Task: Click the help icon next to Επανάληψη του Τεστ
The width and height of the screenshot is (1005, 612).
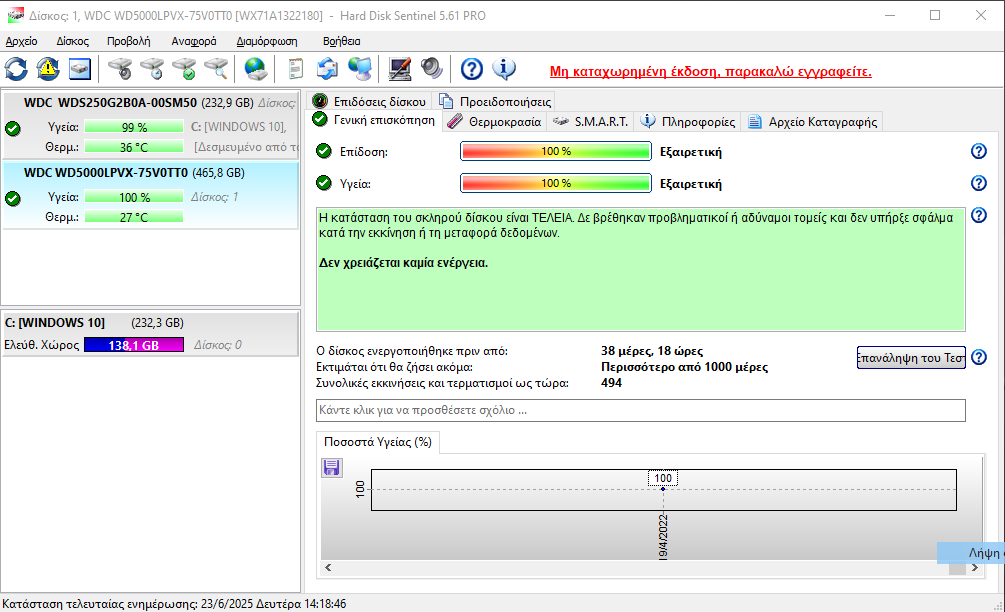Action: point(979,358)
